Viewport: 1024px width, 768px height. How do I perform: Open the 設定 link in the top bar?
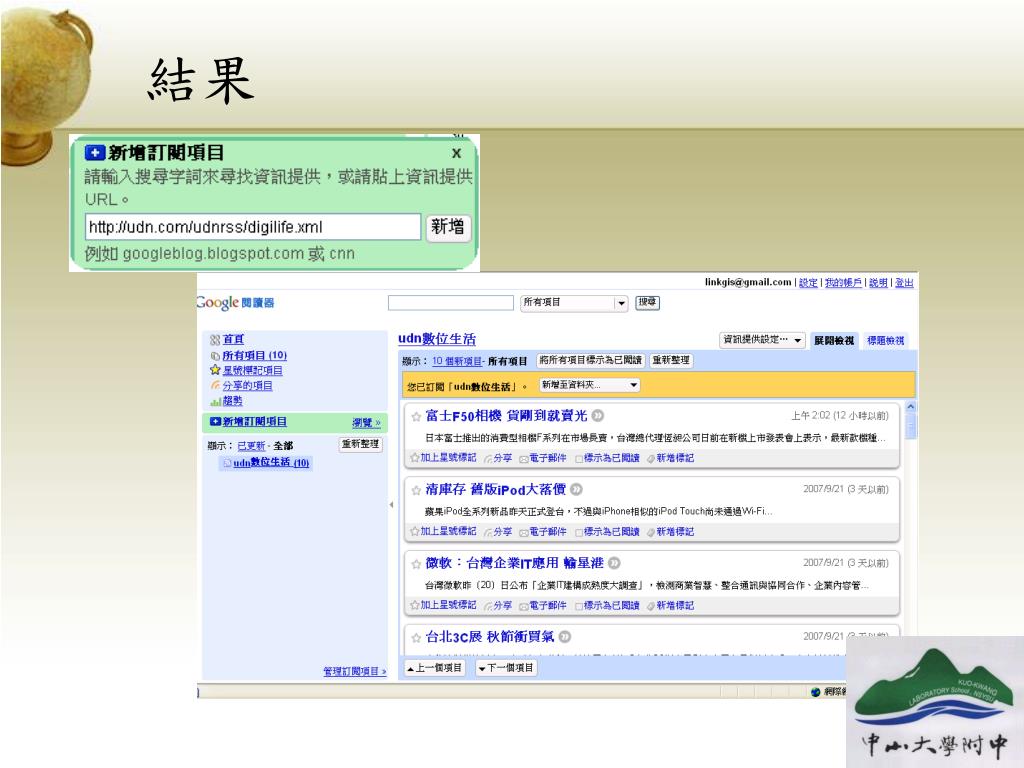point(808,283)
